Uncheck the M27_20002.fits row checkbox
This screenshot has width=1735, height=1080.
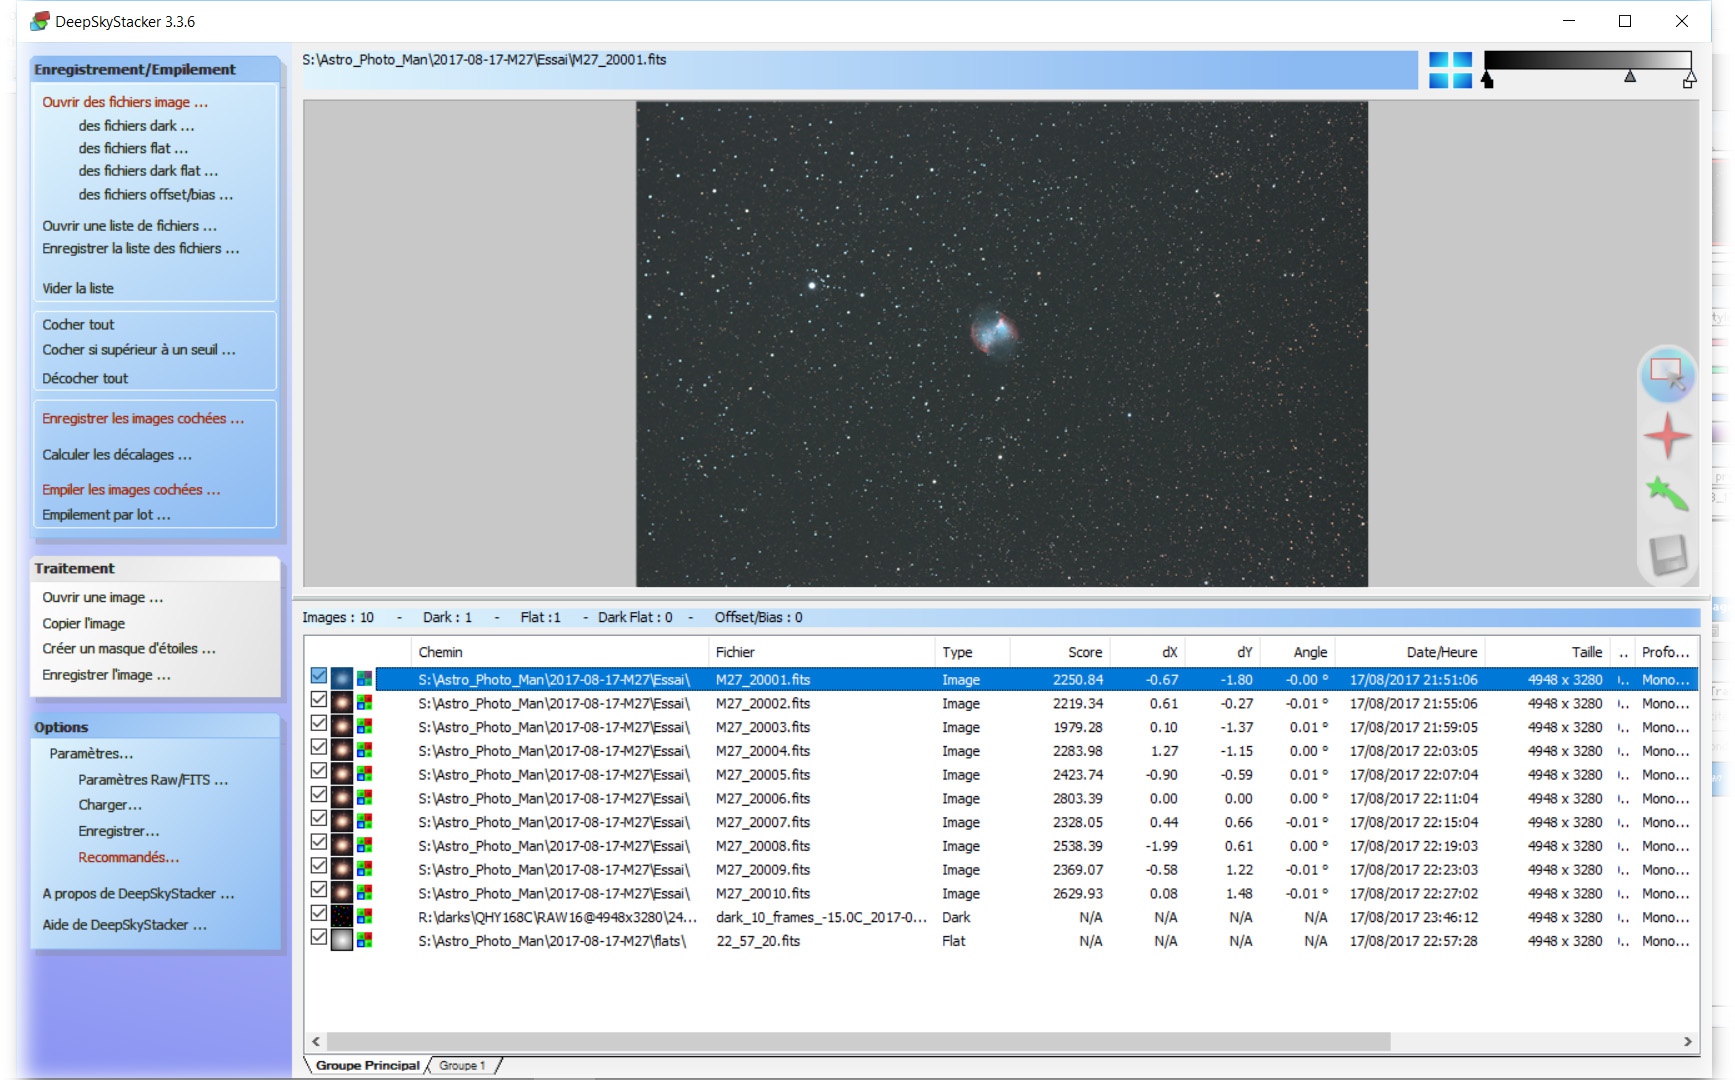319,700
